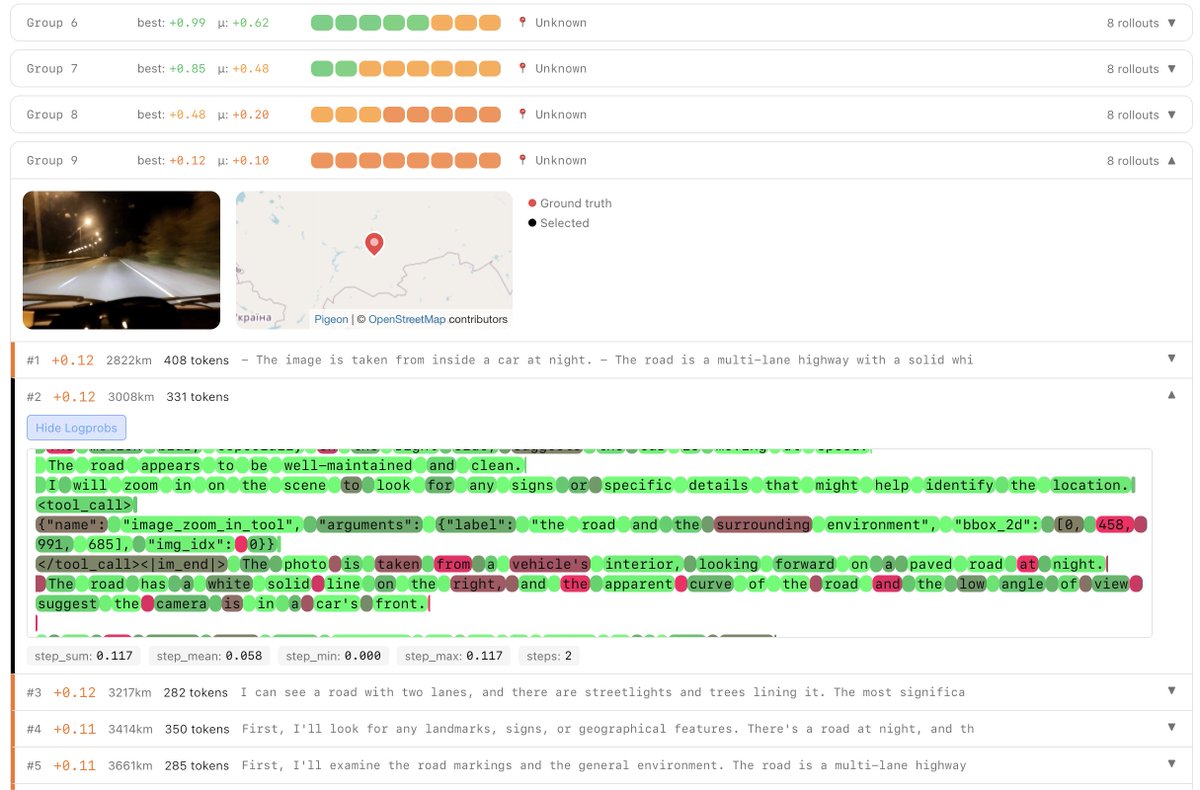Click the red ground truth map marker
1200x790 pixels.
click(x=374, y=243)
